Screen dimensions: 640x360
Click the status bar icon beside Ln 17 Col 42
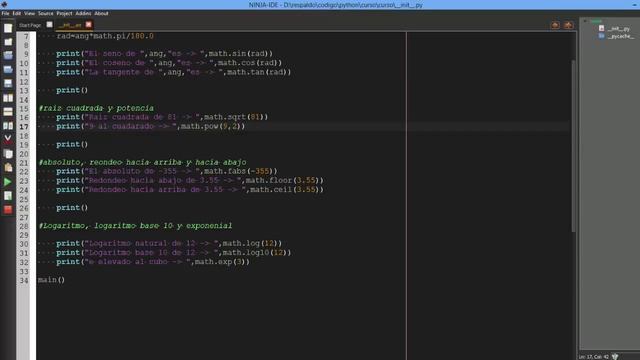pos(615,356)
